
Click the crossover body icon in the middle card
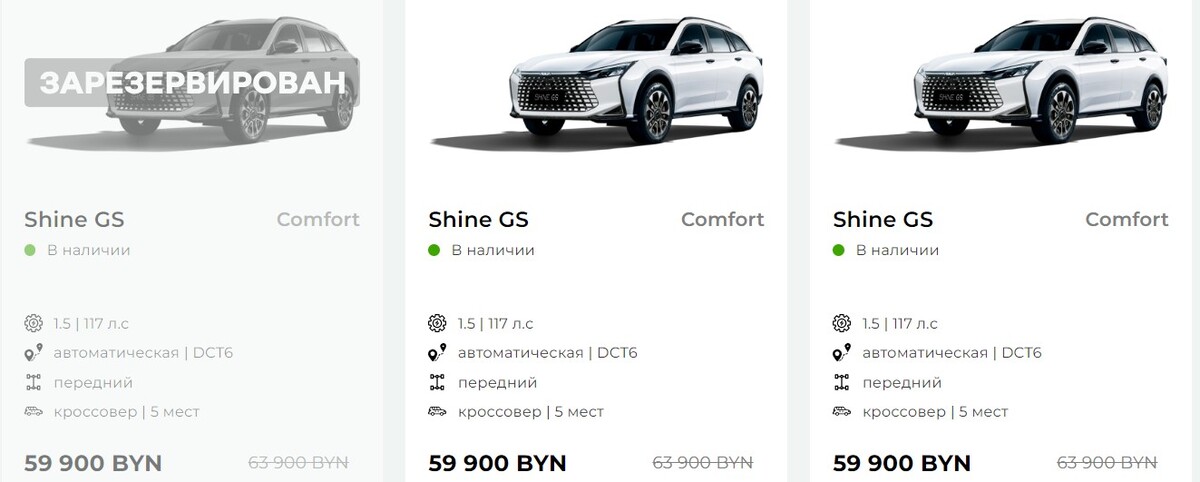point(437,412)
